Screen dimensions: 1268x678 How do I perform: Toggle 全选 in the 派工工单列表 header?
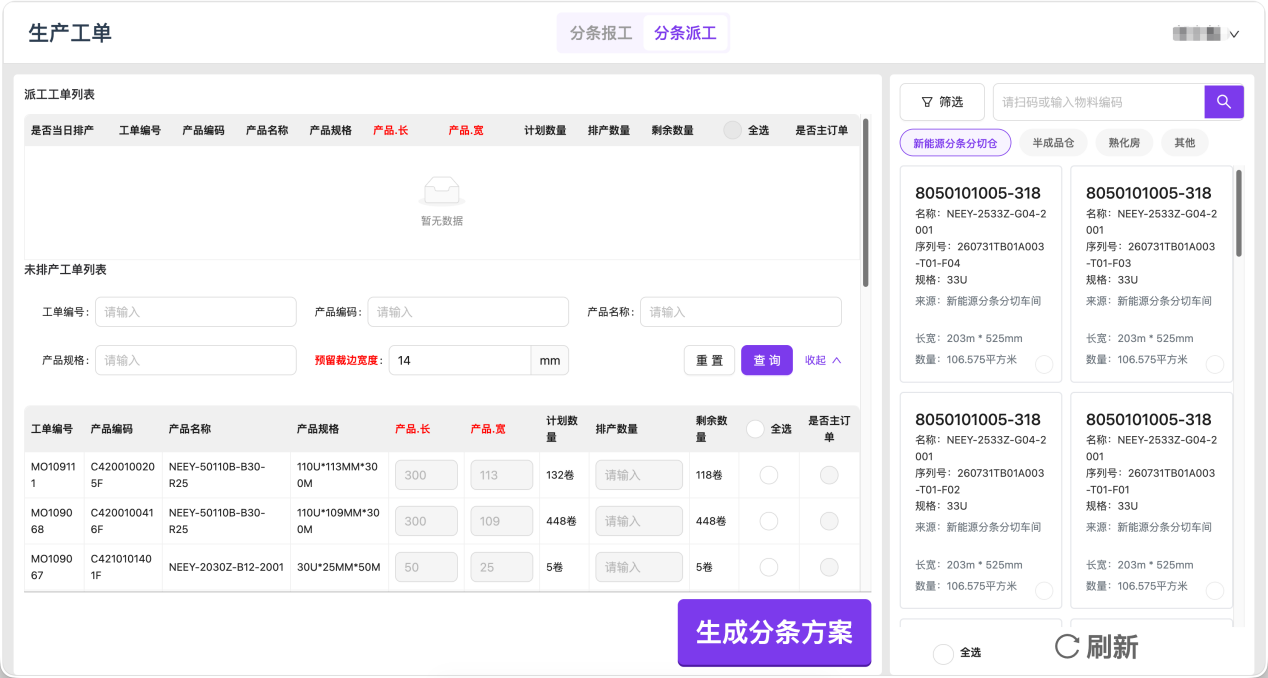coord(733,130)
